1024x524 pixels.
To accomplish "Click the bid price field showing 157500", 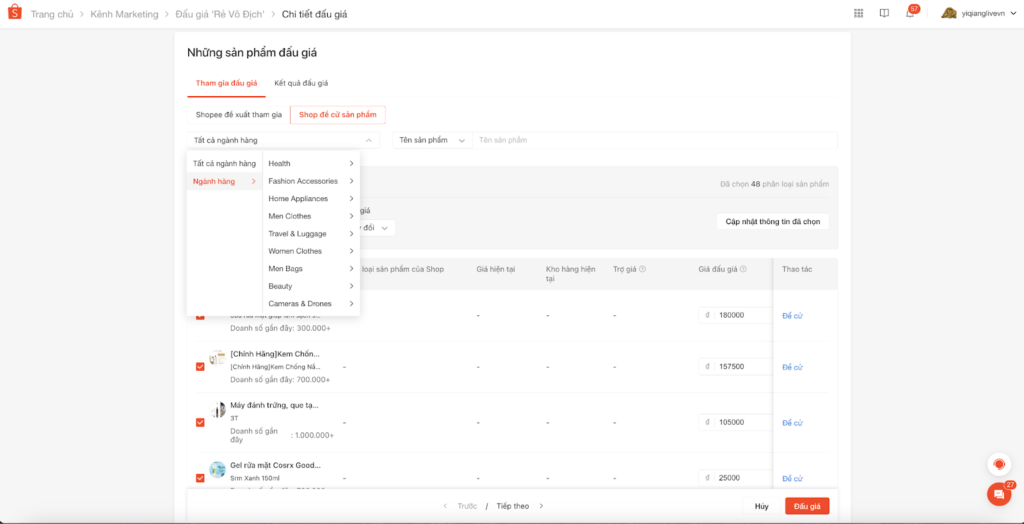I will pyautogui.click(x=735, y=367).
